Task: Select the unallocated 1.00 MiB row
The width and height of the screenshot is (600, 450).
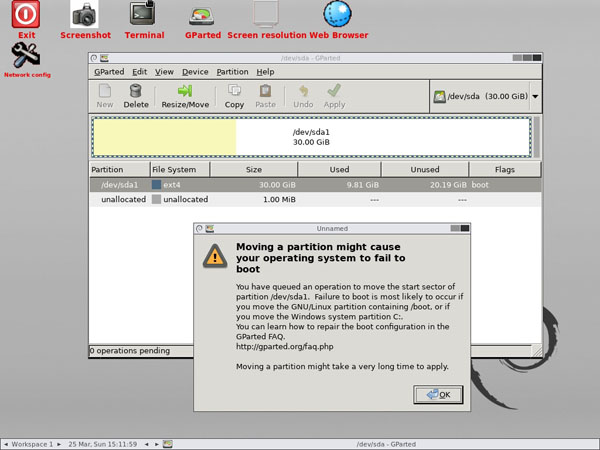Action: [x=315, y=199]
